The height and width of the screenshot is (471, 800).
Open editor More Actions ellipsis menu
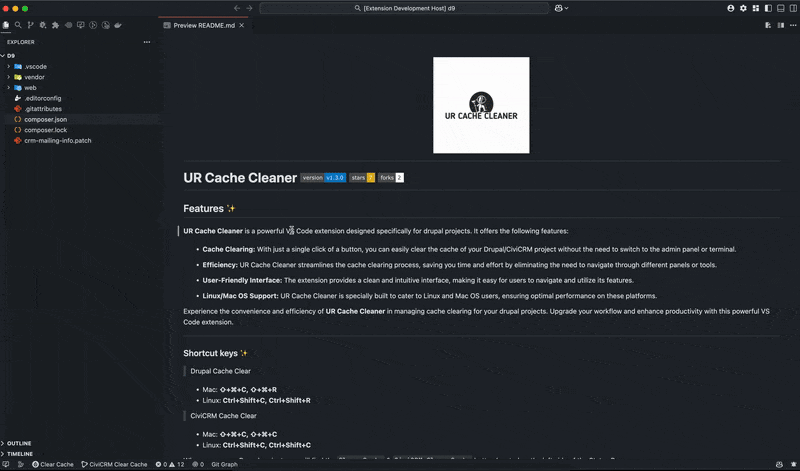[x=793, y=25]
